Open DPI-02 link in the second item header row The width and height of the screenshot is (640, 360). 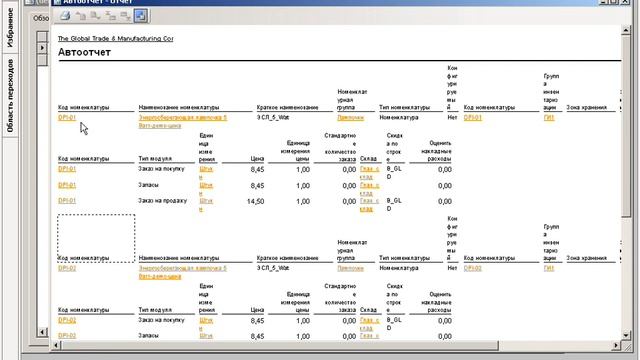click(67, 268)
